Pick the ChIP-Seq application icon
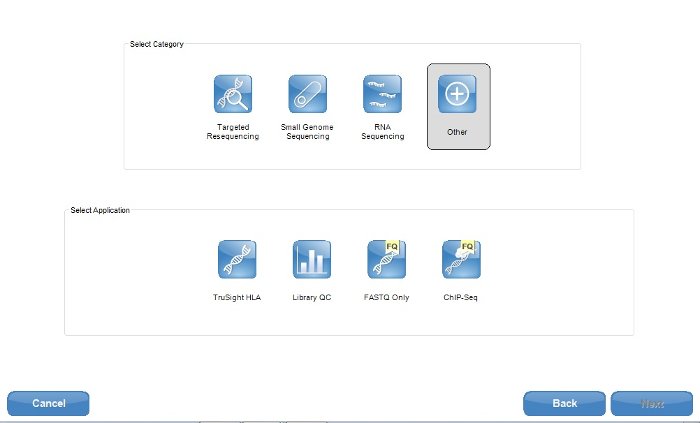Image resolution: width=700 pixels, height=423 pixels. tap(461, 260)
